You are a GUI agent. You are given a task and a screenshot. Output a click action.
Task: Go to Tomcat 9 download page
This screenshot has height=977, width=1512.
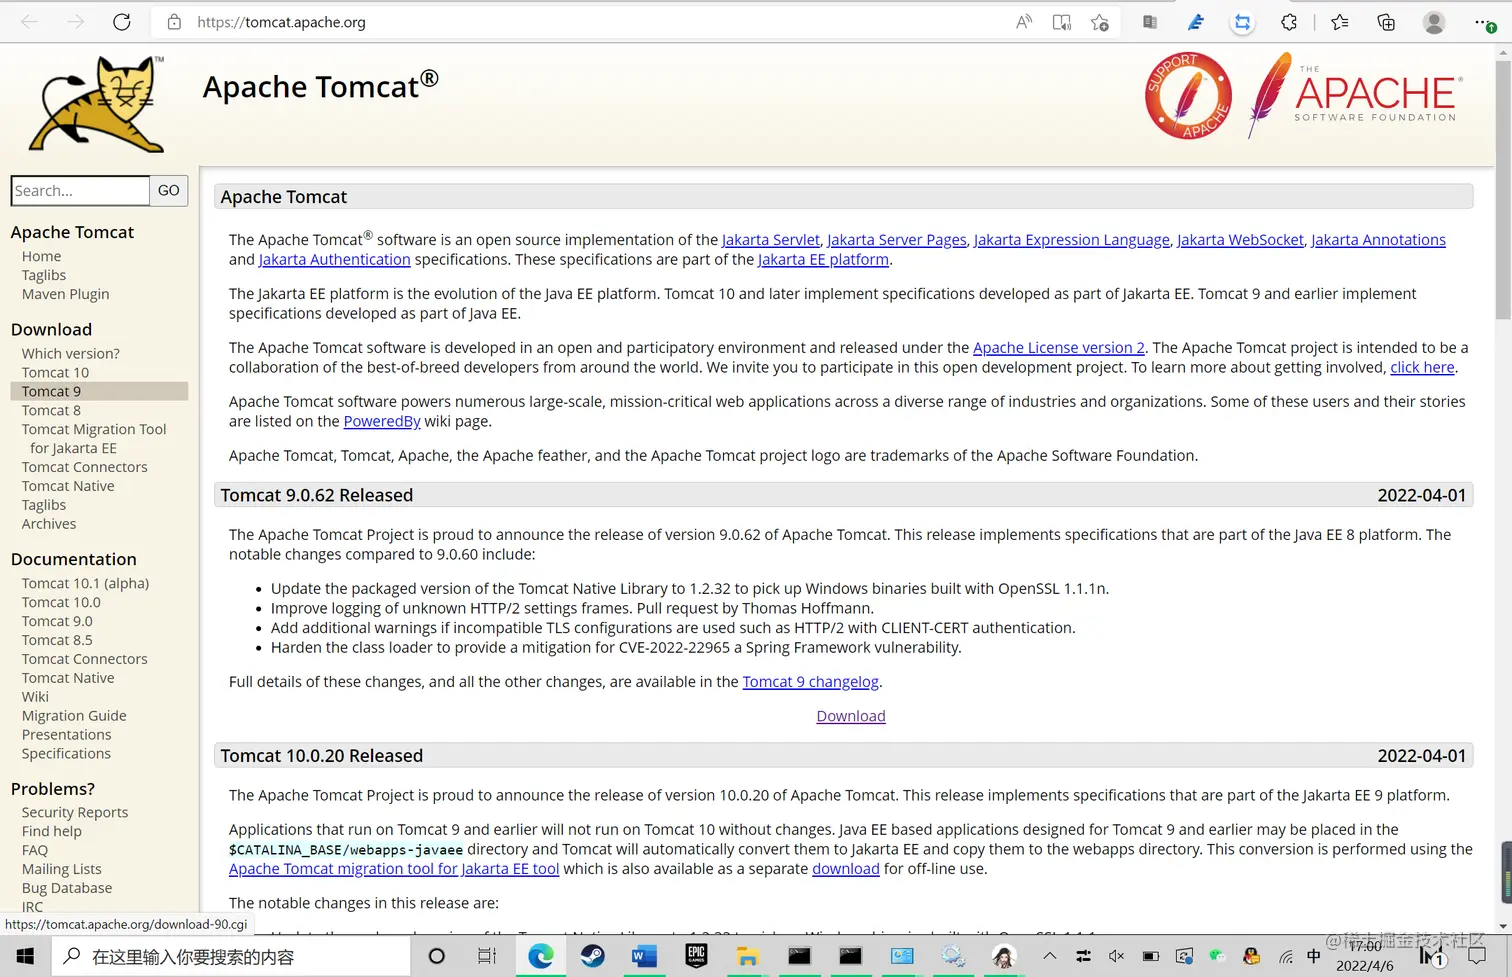pyautogui.click(x=51, y=391)
